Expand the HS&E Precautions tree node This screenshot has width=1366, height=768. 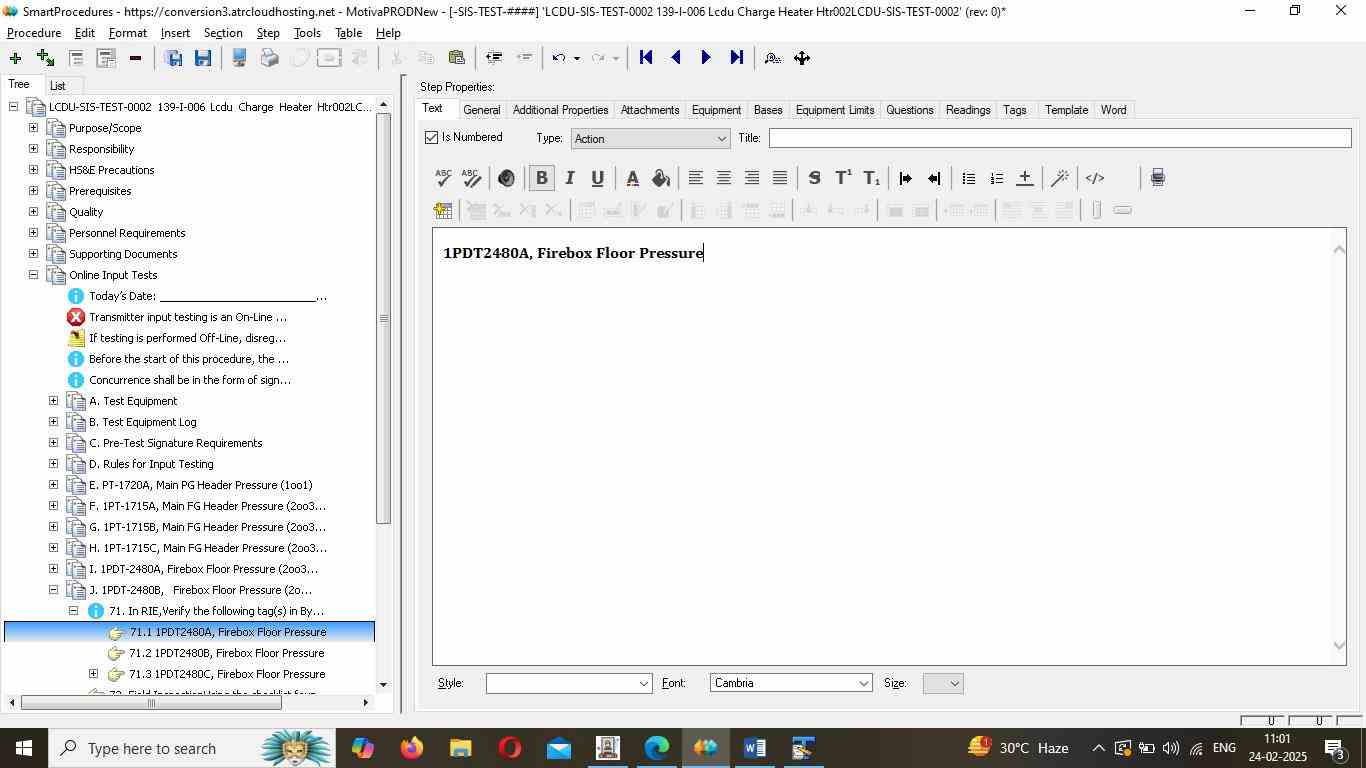click(33, 170)
